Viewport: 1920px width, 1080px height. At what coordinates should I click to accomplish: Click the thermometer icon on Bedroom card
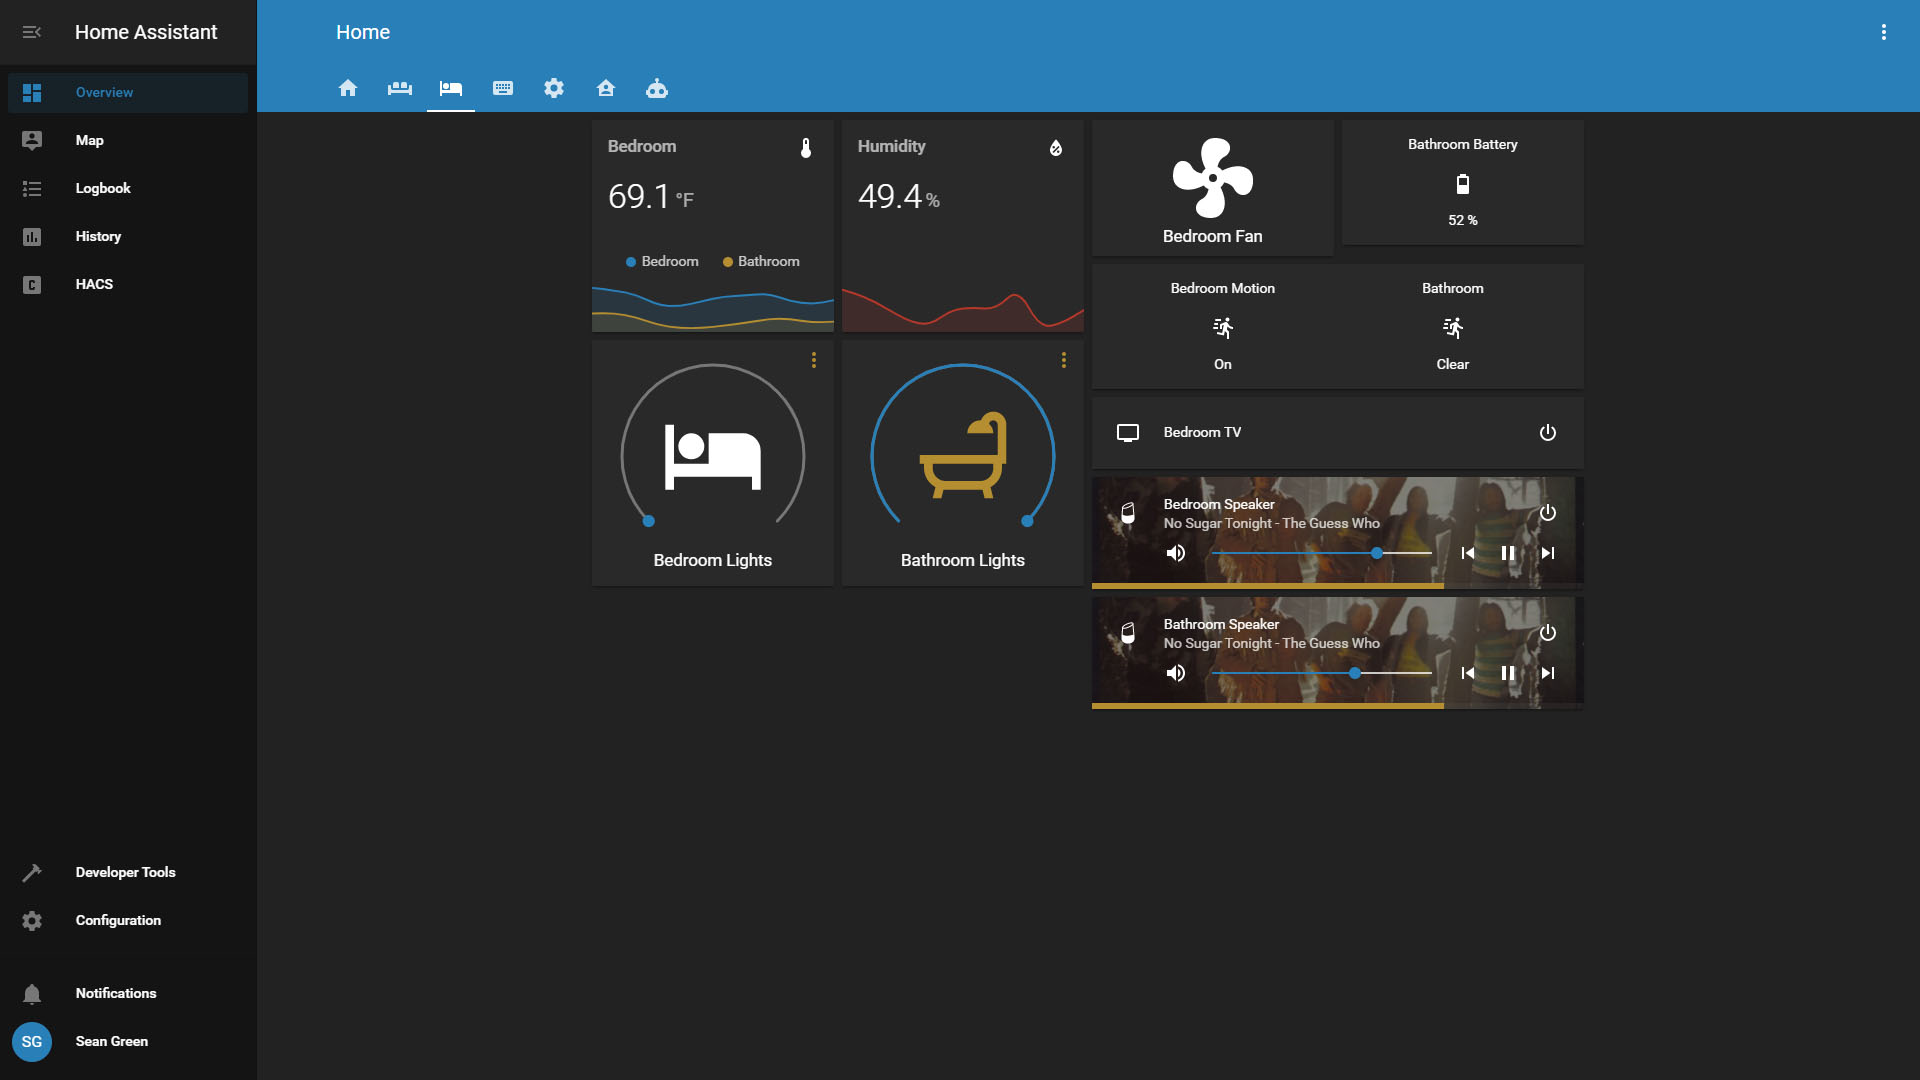tap(806, 148)
